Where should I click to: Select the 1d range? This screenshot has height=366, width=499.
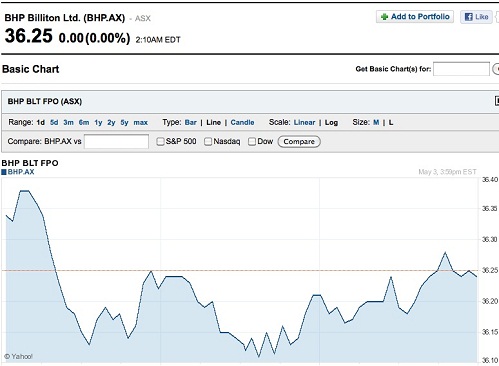41,123
